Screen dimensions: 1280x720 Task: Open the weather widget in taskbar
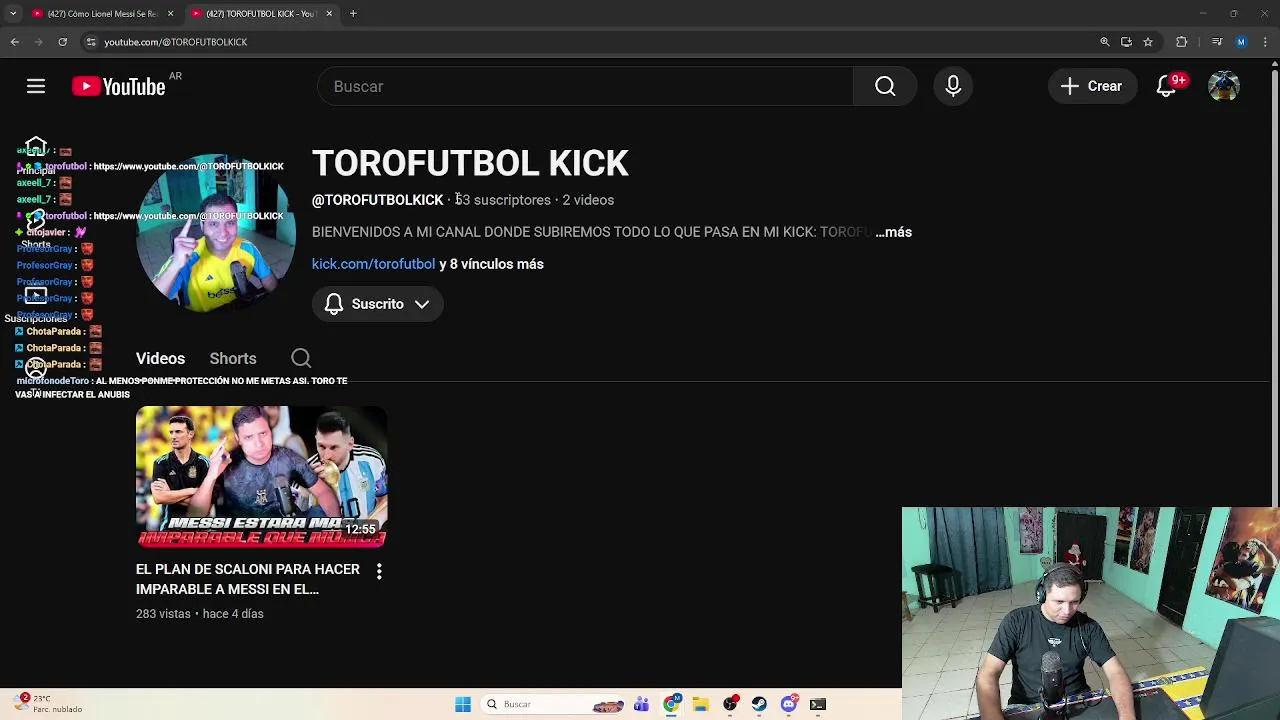48,704
